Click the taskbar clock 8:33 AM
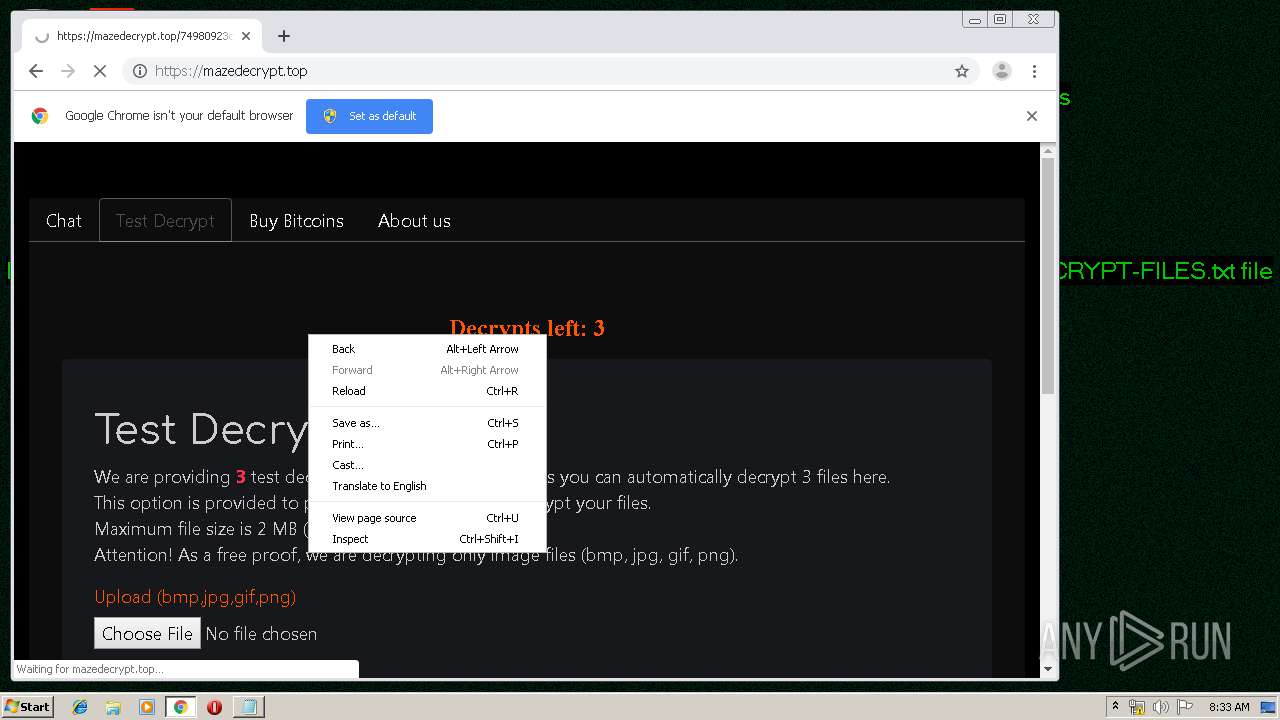 [x=1229, y=707]
